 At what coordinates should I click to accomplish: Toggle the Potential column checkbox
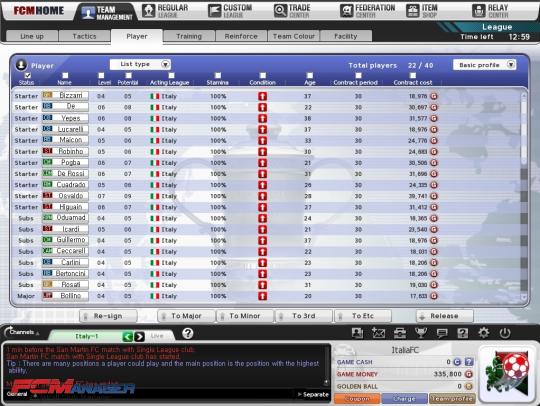[128, 75]
